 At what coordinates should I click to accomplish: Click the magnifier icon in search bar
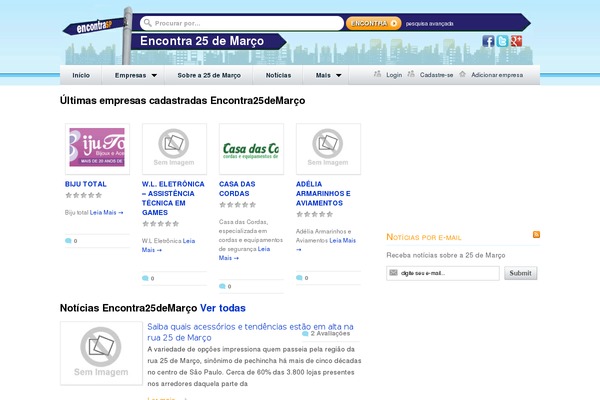[147, 23]
